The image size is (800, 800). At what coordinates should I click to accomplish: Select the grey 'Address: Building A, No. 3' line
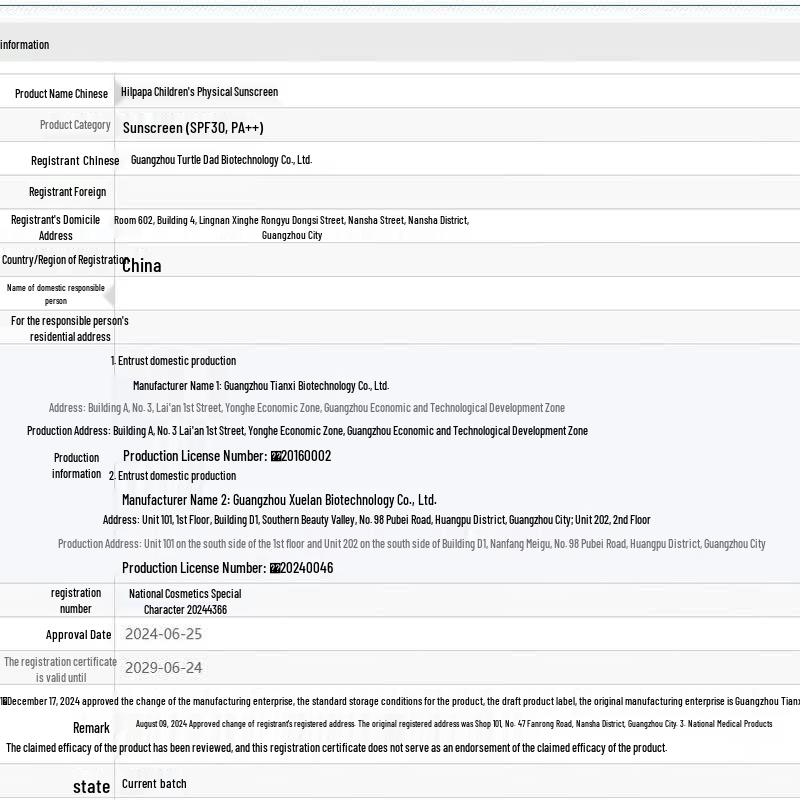click(x=307, y=408)
